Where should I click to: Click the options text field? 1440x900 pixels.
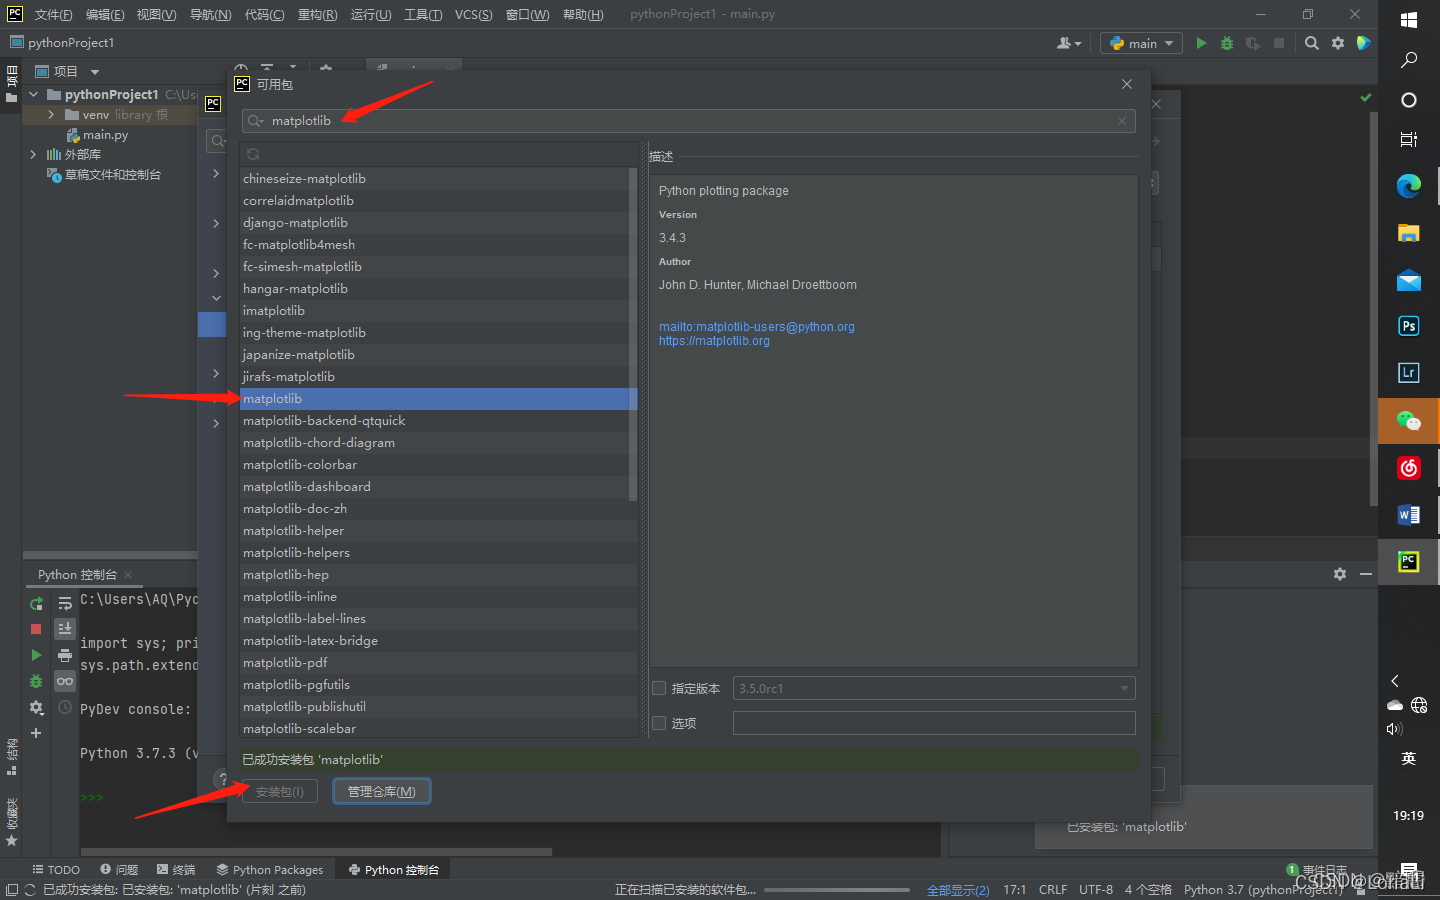[x=934, y=723]
